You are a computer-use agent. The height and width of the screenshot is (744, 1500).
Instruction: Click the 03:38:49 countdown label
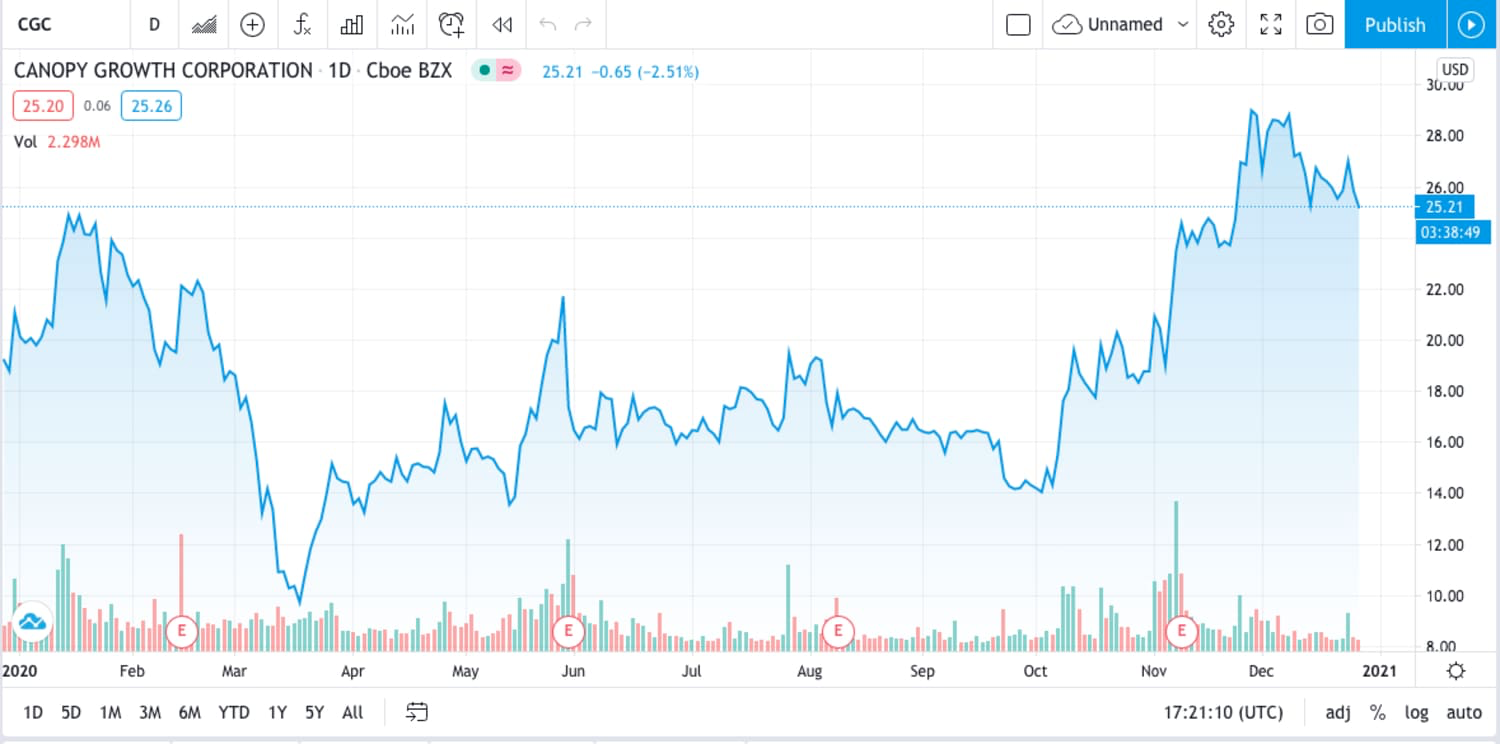1453,232
